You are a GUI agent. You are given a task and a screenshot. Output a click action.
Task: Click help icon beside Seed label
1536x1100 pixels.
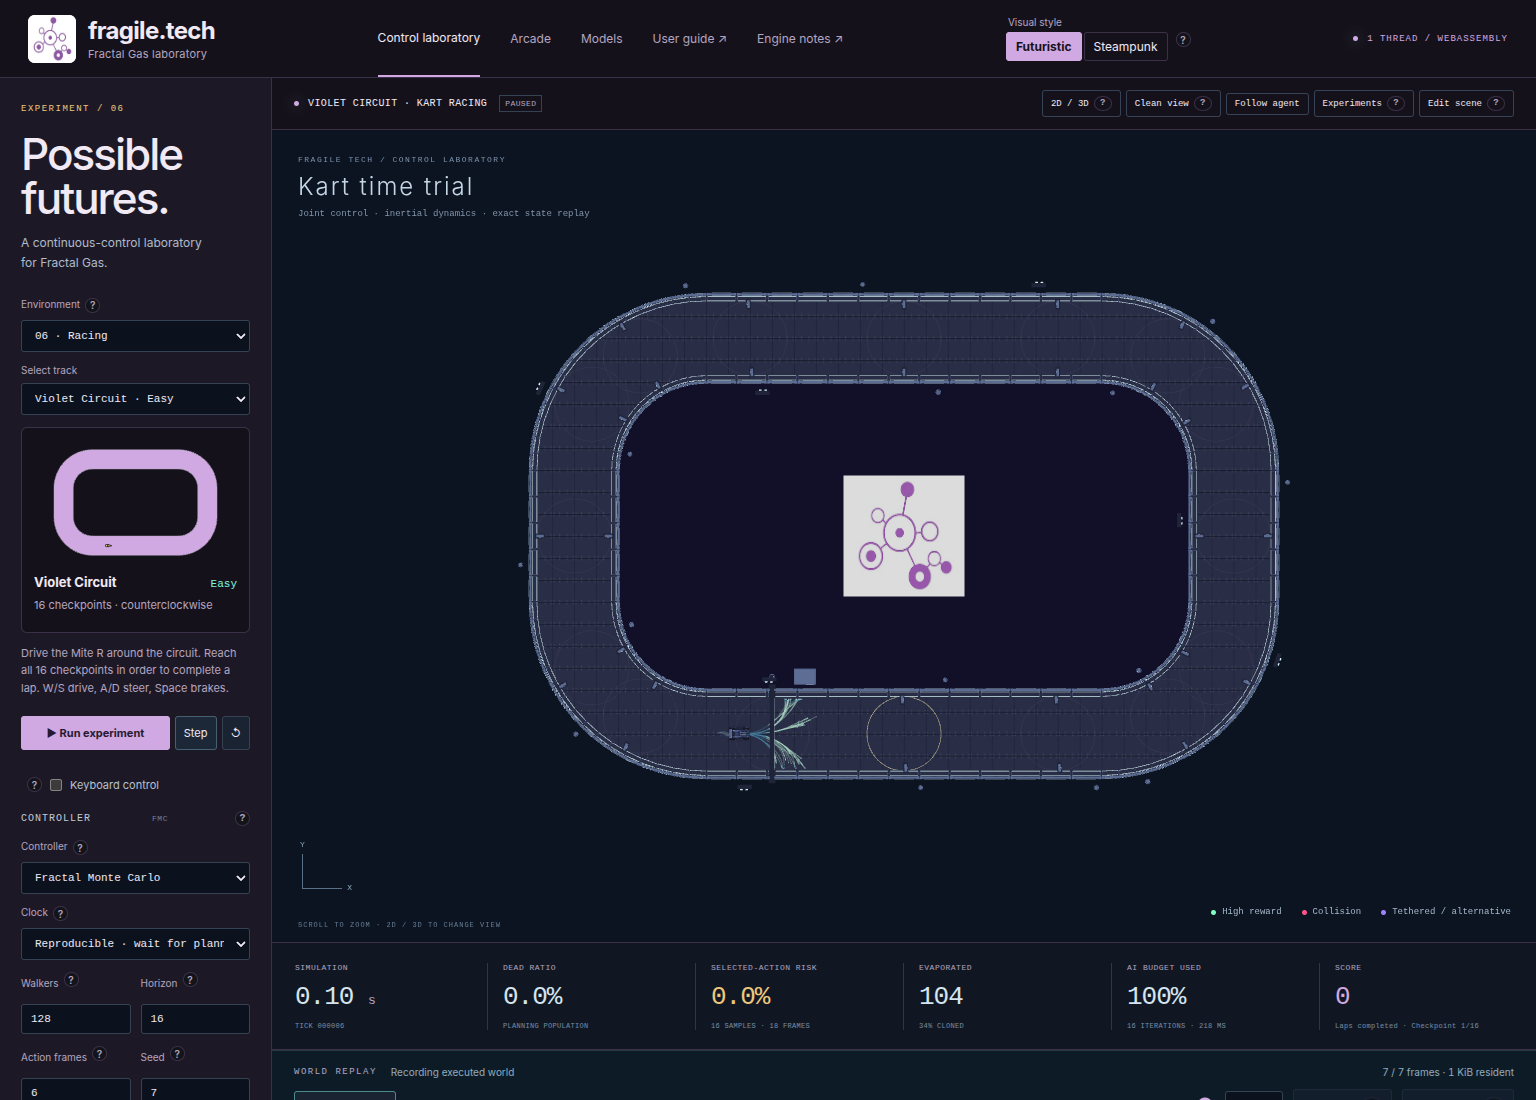177,1054
